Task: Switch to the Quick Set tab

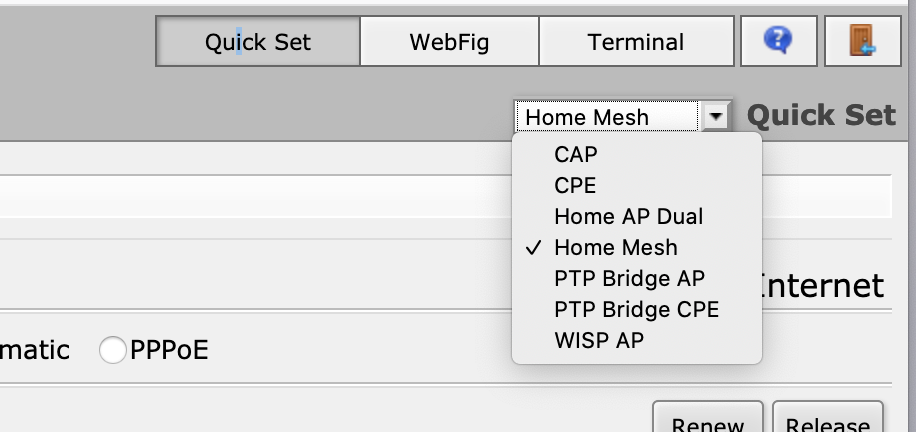Action: [x=258, y=42]
